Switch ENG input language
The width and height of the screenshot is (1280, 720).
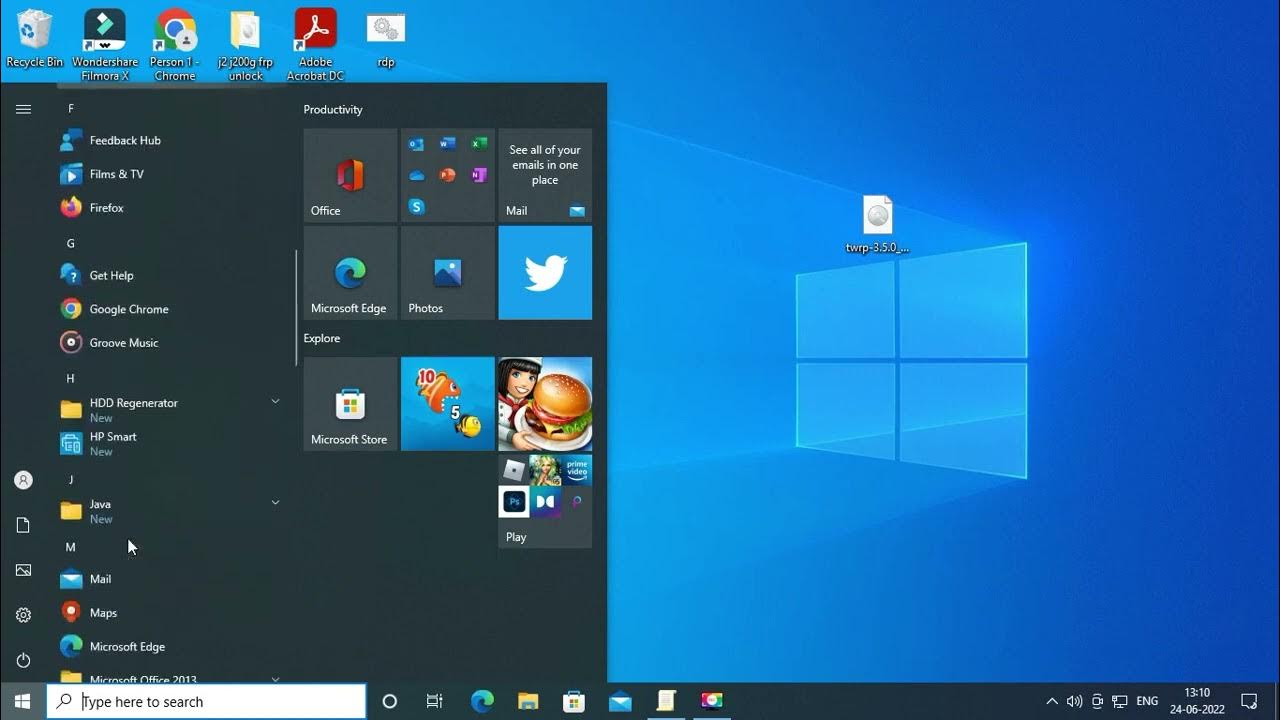1147,701
